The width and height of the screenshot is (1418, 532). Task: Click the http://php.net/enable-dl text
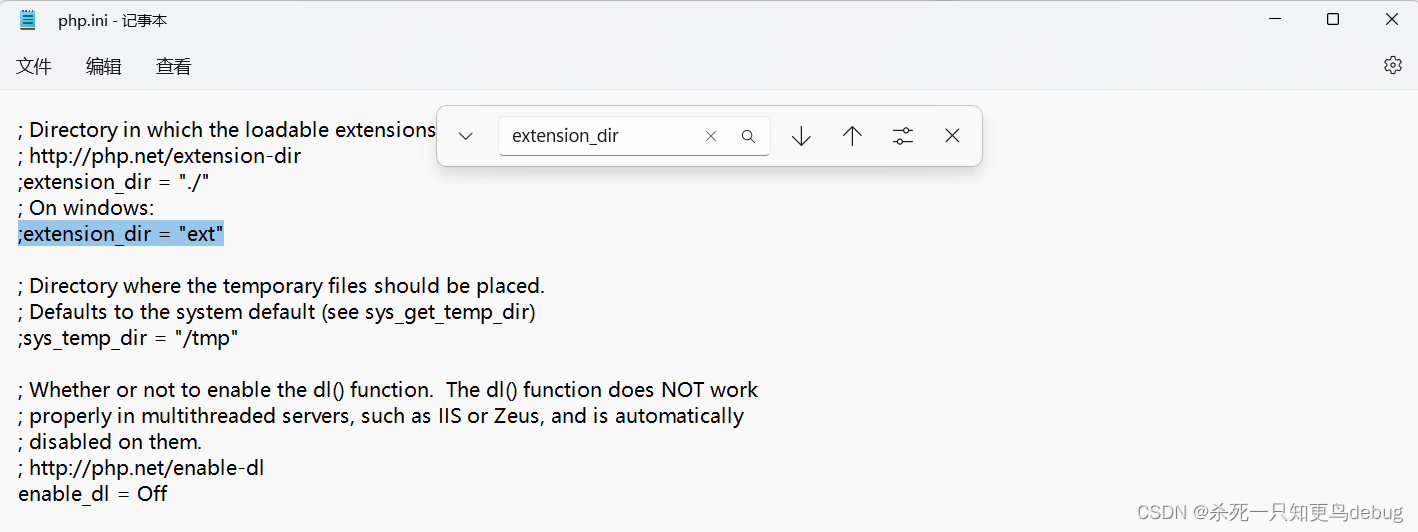coord(147,468)
